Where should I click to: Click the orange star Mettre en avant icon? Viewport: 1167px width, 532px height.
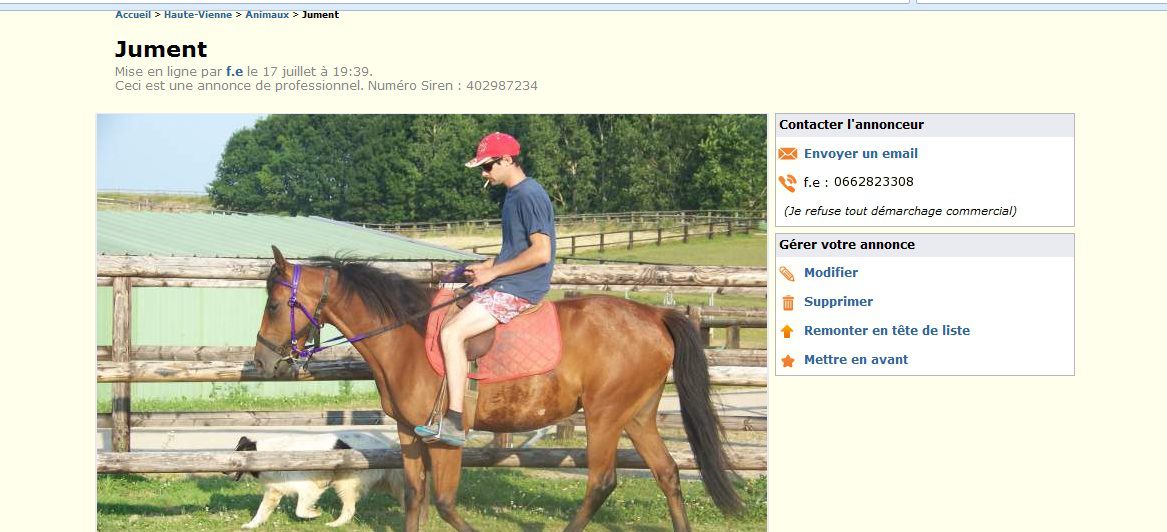tap(787, 361)
